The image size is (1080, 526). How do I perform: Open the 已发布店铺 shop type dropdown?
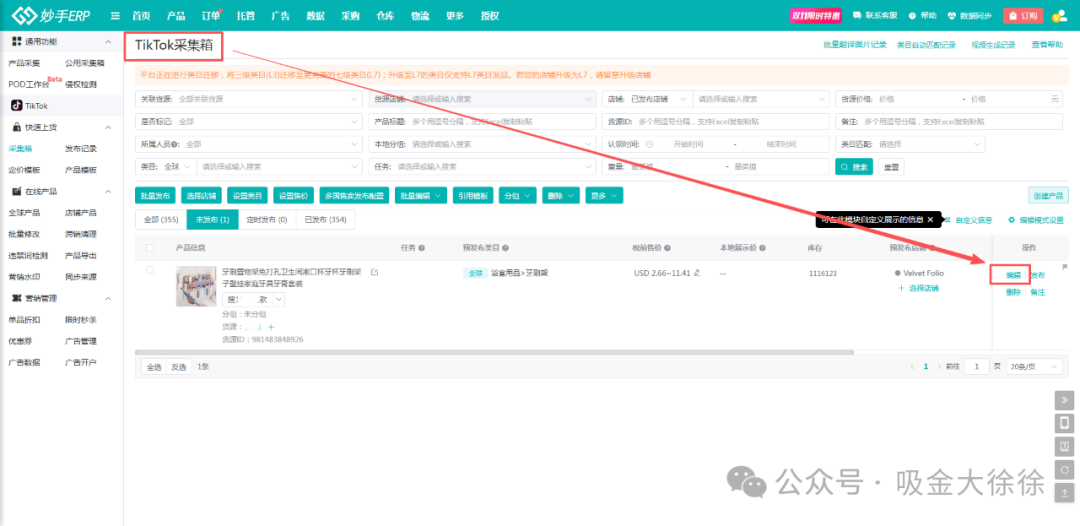click(x=659, y=99)
